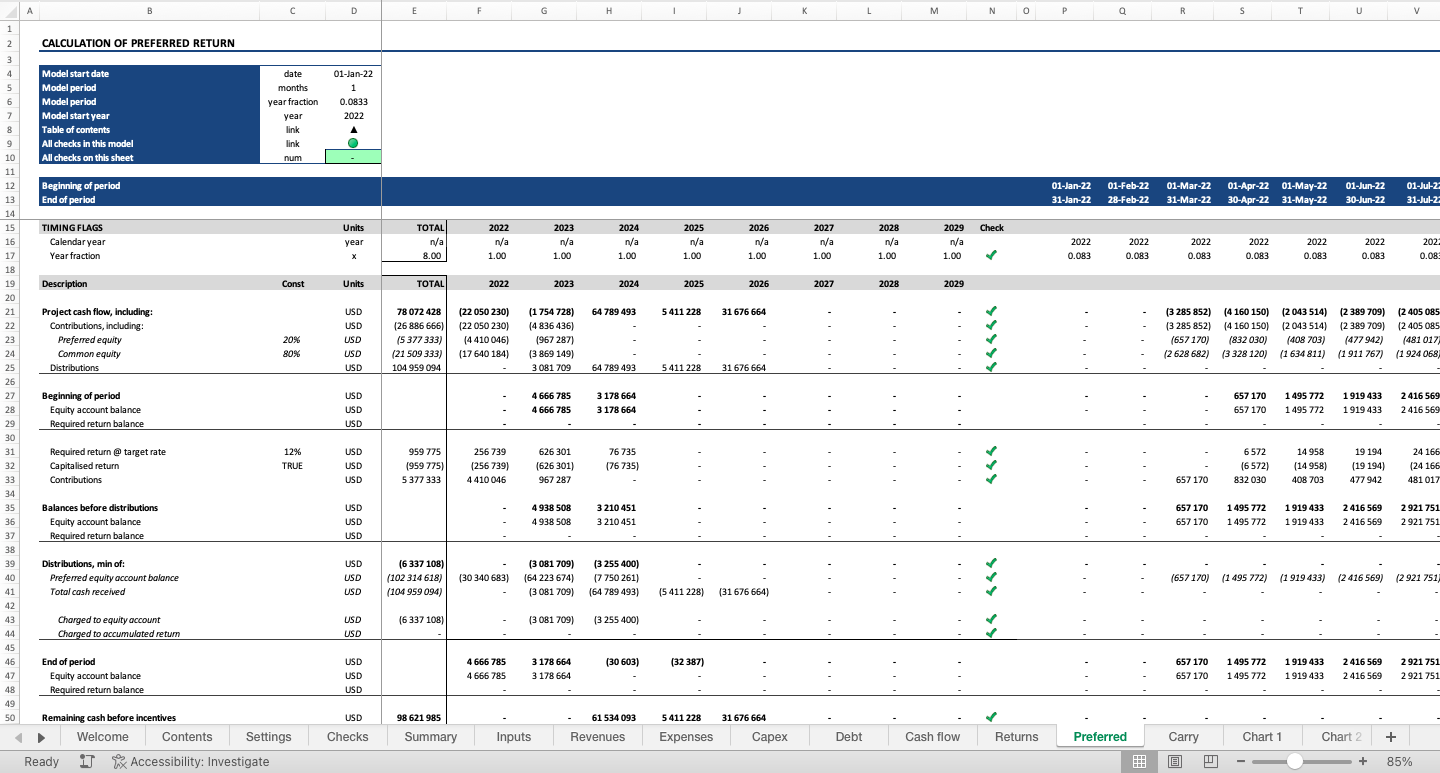The height and width of the screenshot is (773, 1440).
Task: Click the green check in Year fraction row
Action: click(991, 256)
